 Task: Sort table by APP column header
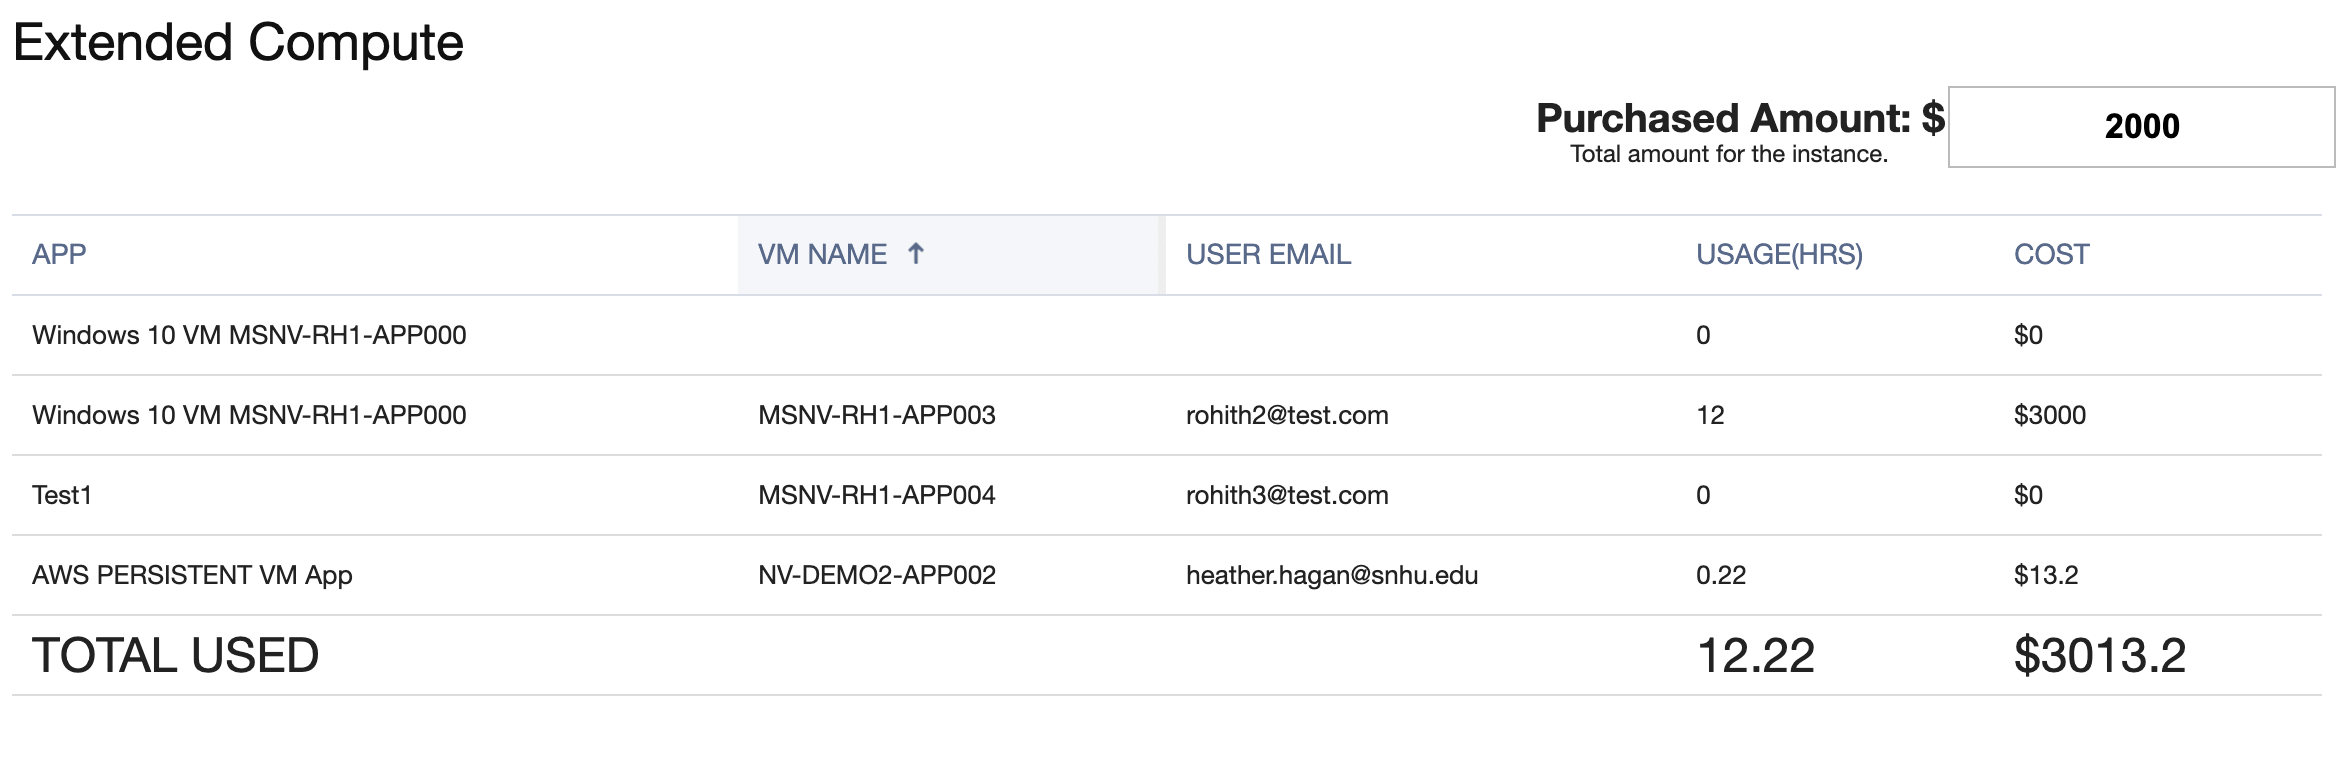[59, 255]
